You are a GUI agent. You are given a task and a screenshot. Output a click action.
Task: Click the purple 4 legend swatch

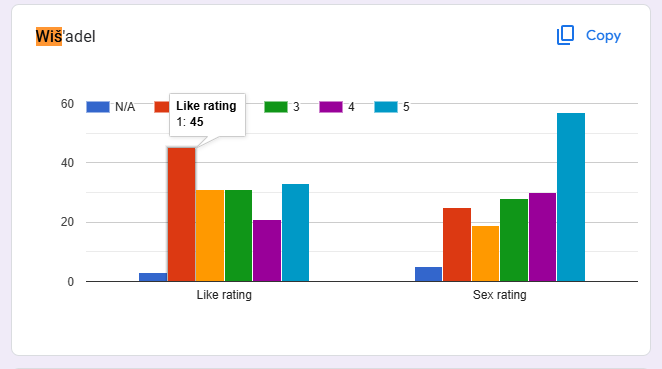click(331, 107)
